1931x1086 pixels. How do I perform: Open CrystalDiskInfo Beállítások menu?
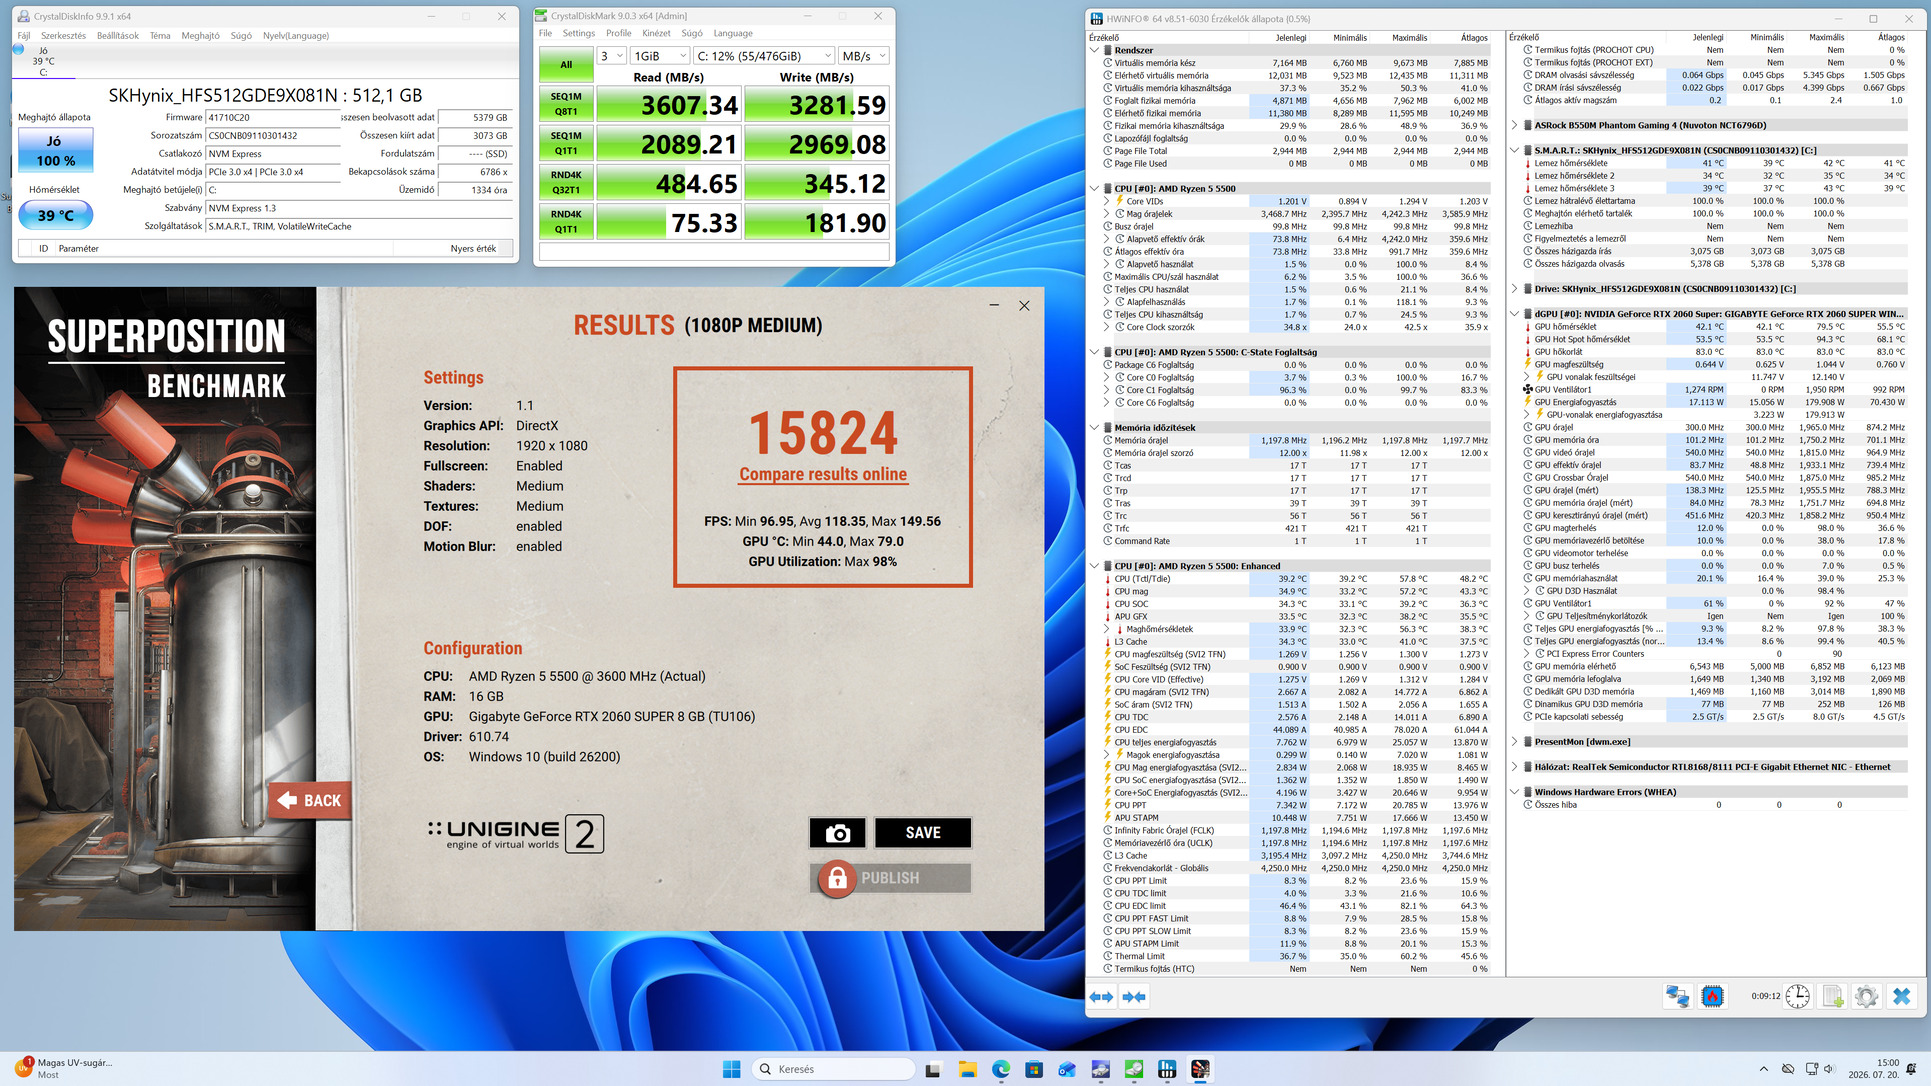[x=118, y=35]
